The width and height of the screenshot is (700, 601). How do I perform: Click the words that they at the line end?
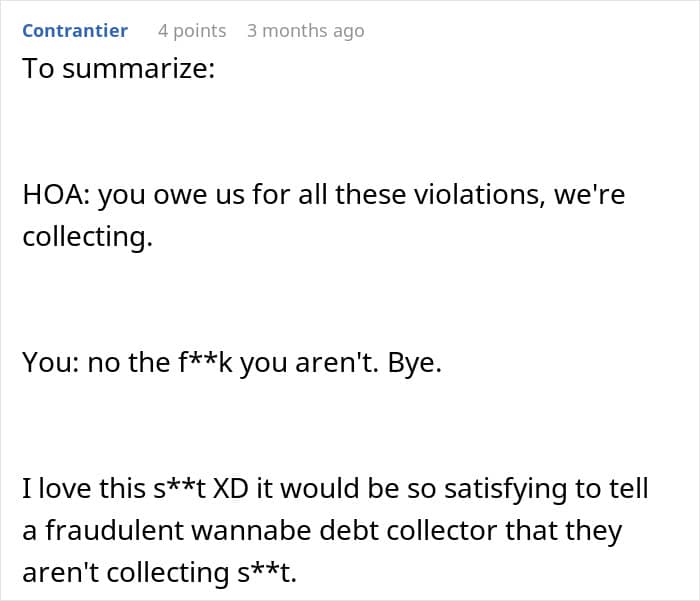(564, 531)
